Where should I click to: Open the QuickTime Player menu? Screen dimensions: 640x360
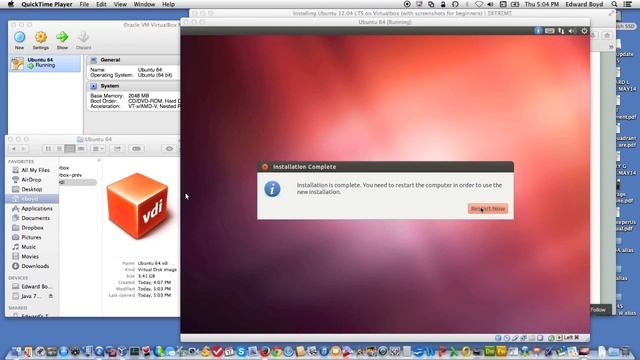coord(47,4)
